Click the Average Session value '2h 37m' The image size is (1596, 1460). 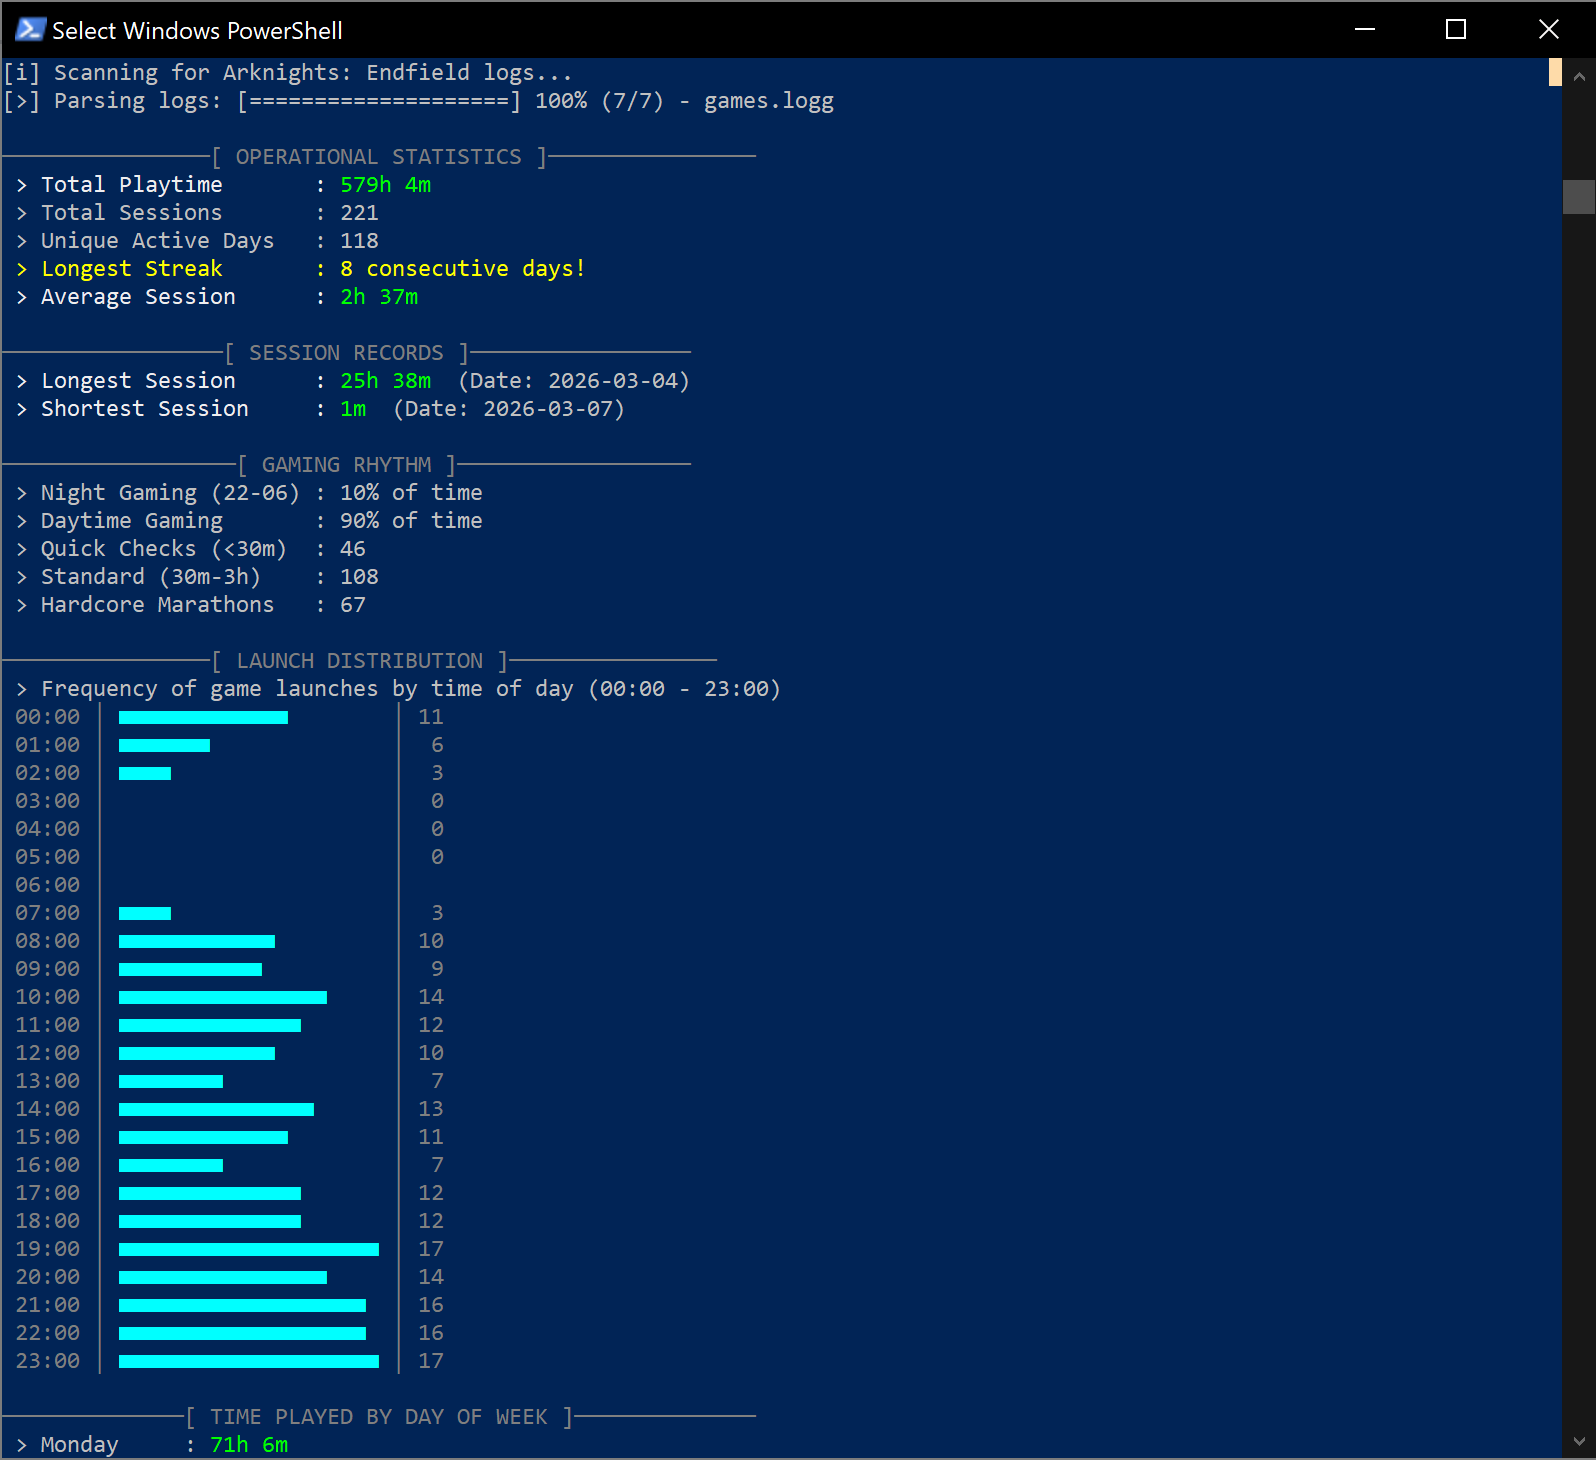379,297
